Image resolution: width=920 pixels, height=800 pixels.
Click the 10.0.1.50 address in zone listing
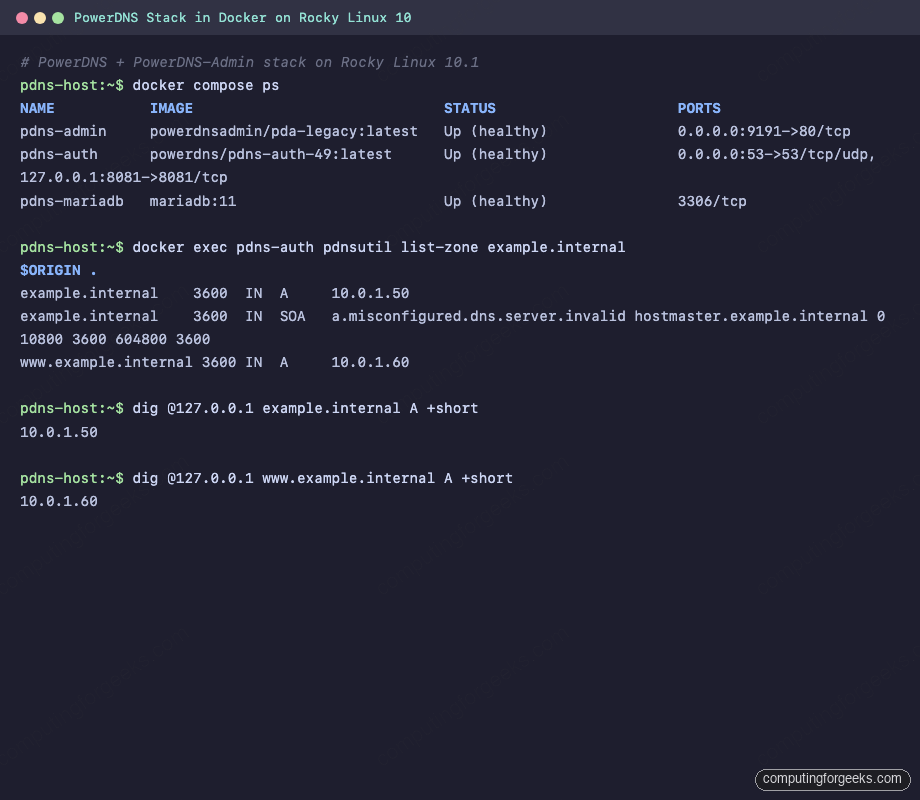click(370, 293)
